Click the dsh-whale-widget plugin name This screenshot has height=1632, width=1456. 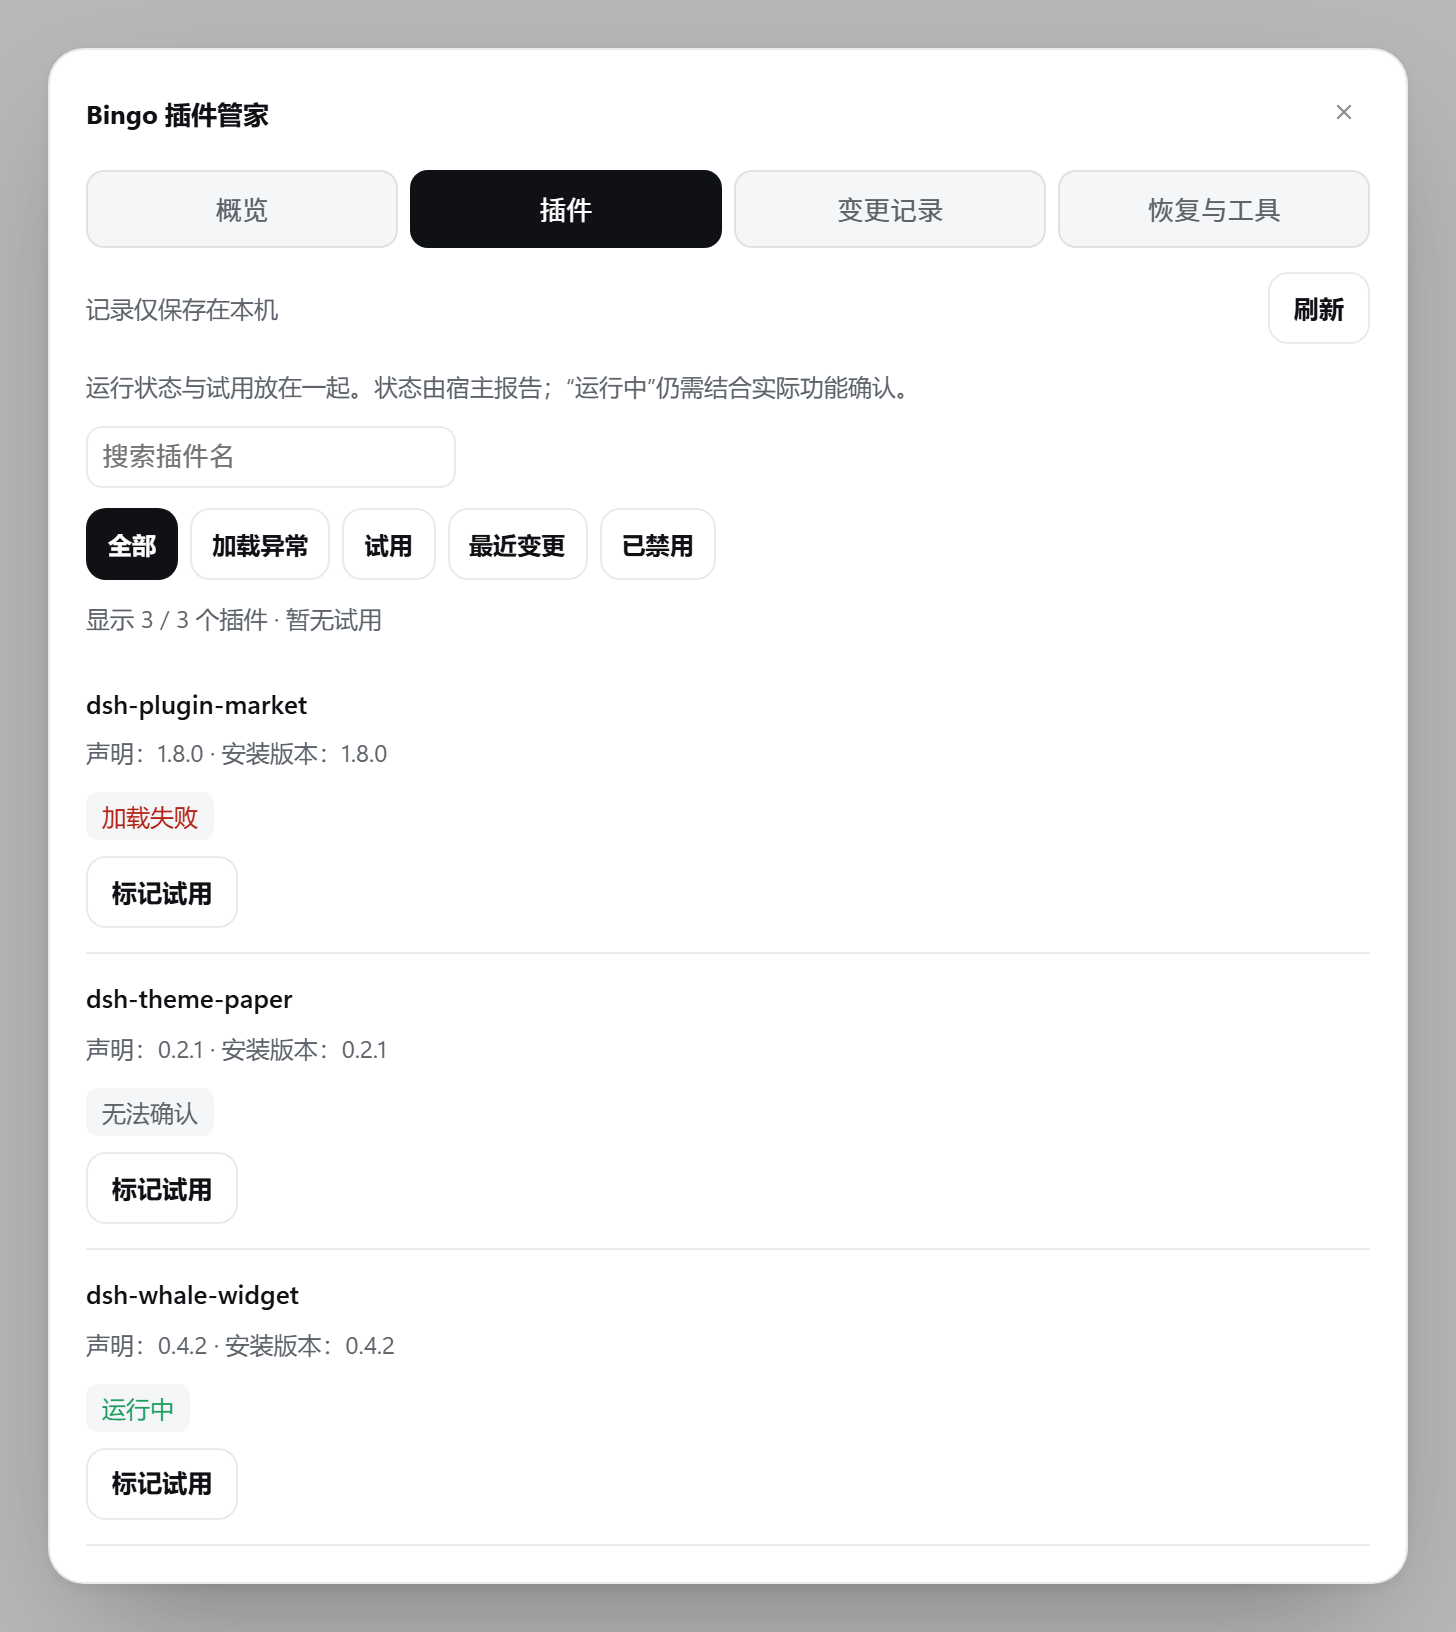192,1295
